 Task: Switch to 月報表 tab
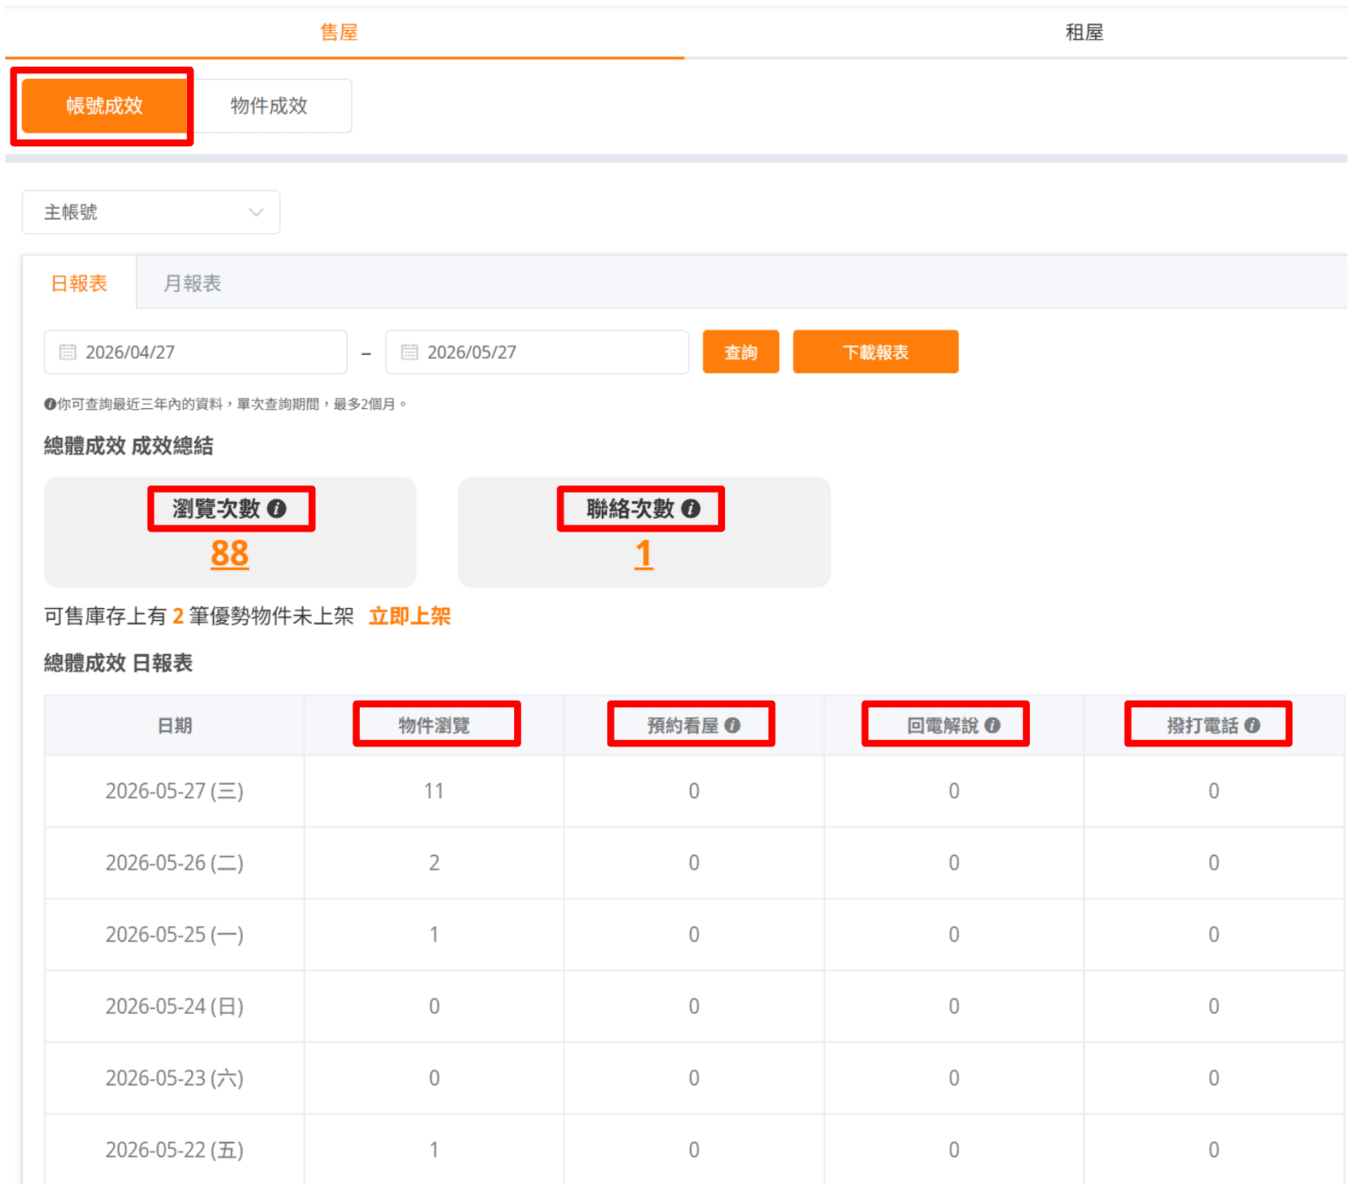point(192,284)
